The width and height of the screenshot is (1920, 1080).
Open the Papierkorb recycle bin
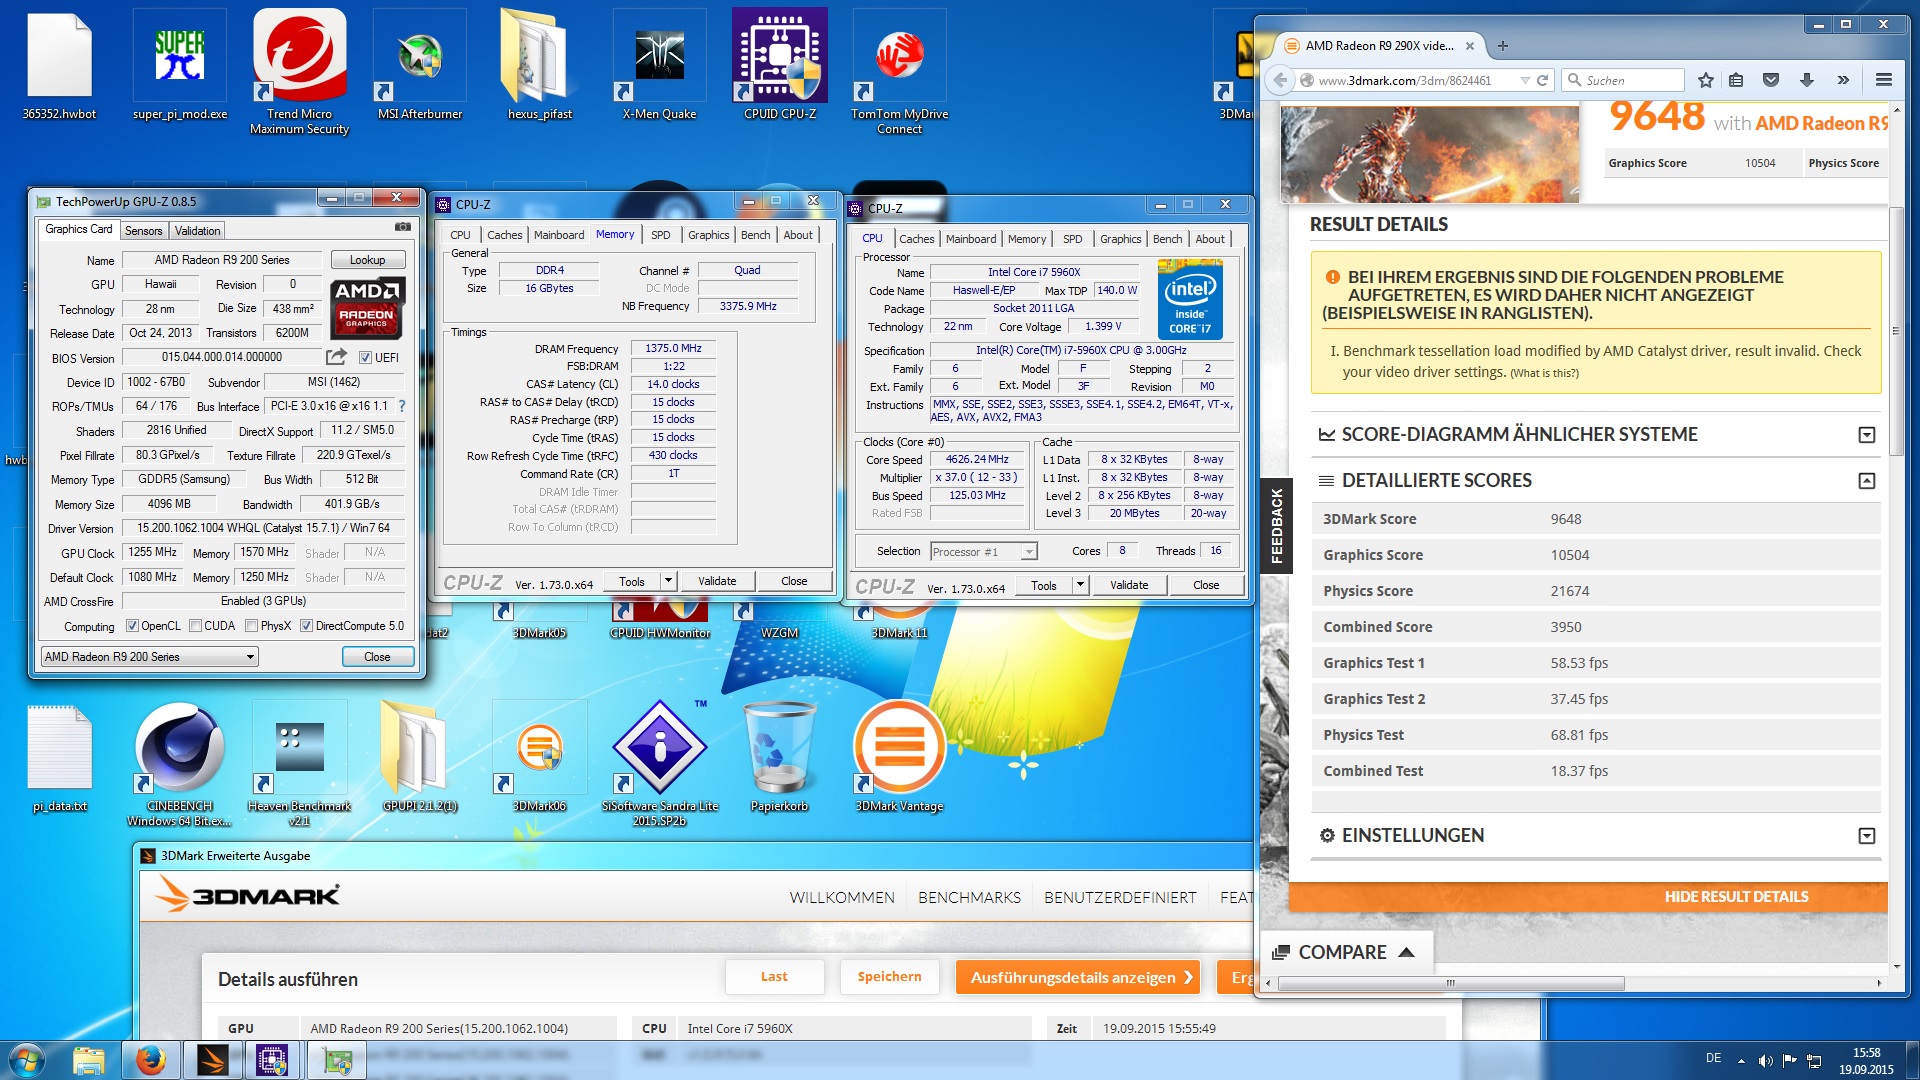click(x=780, y=757)
